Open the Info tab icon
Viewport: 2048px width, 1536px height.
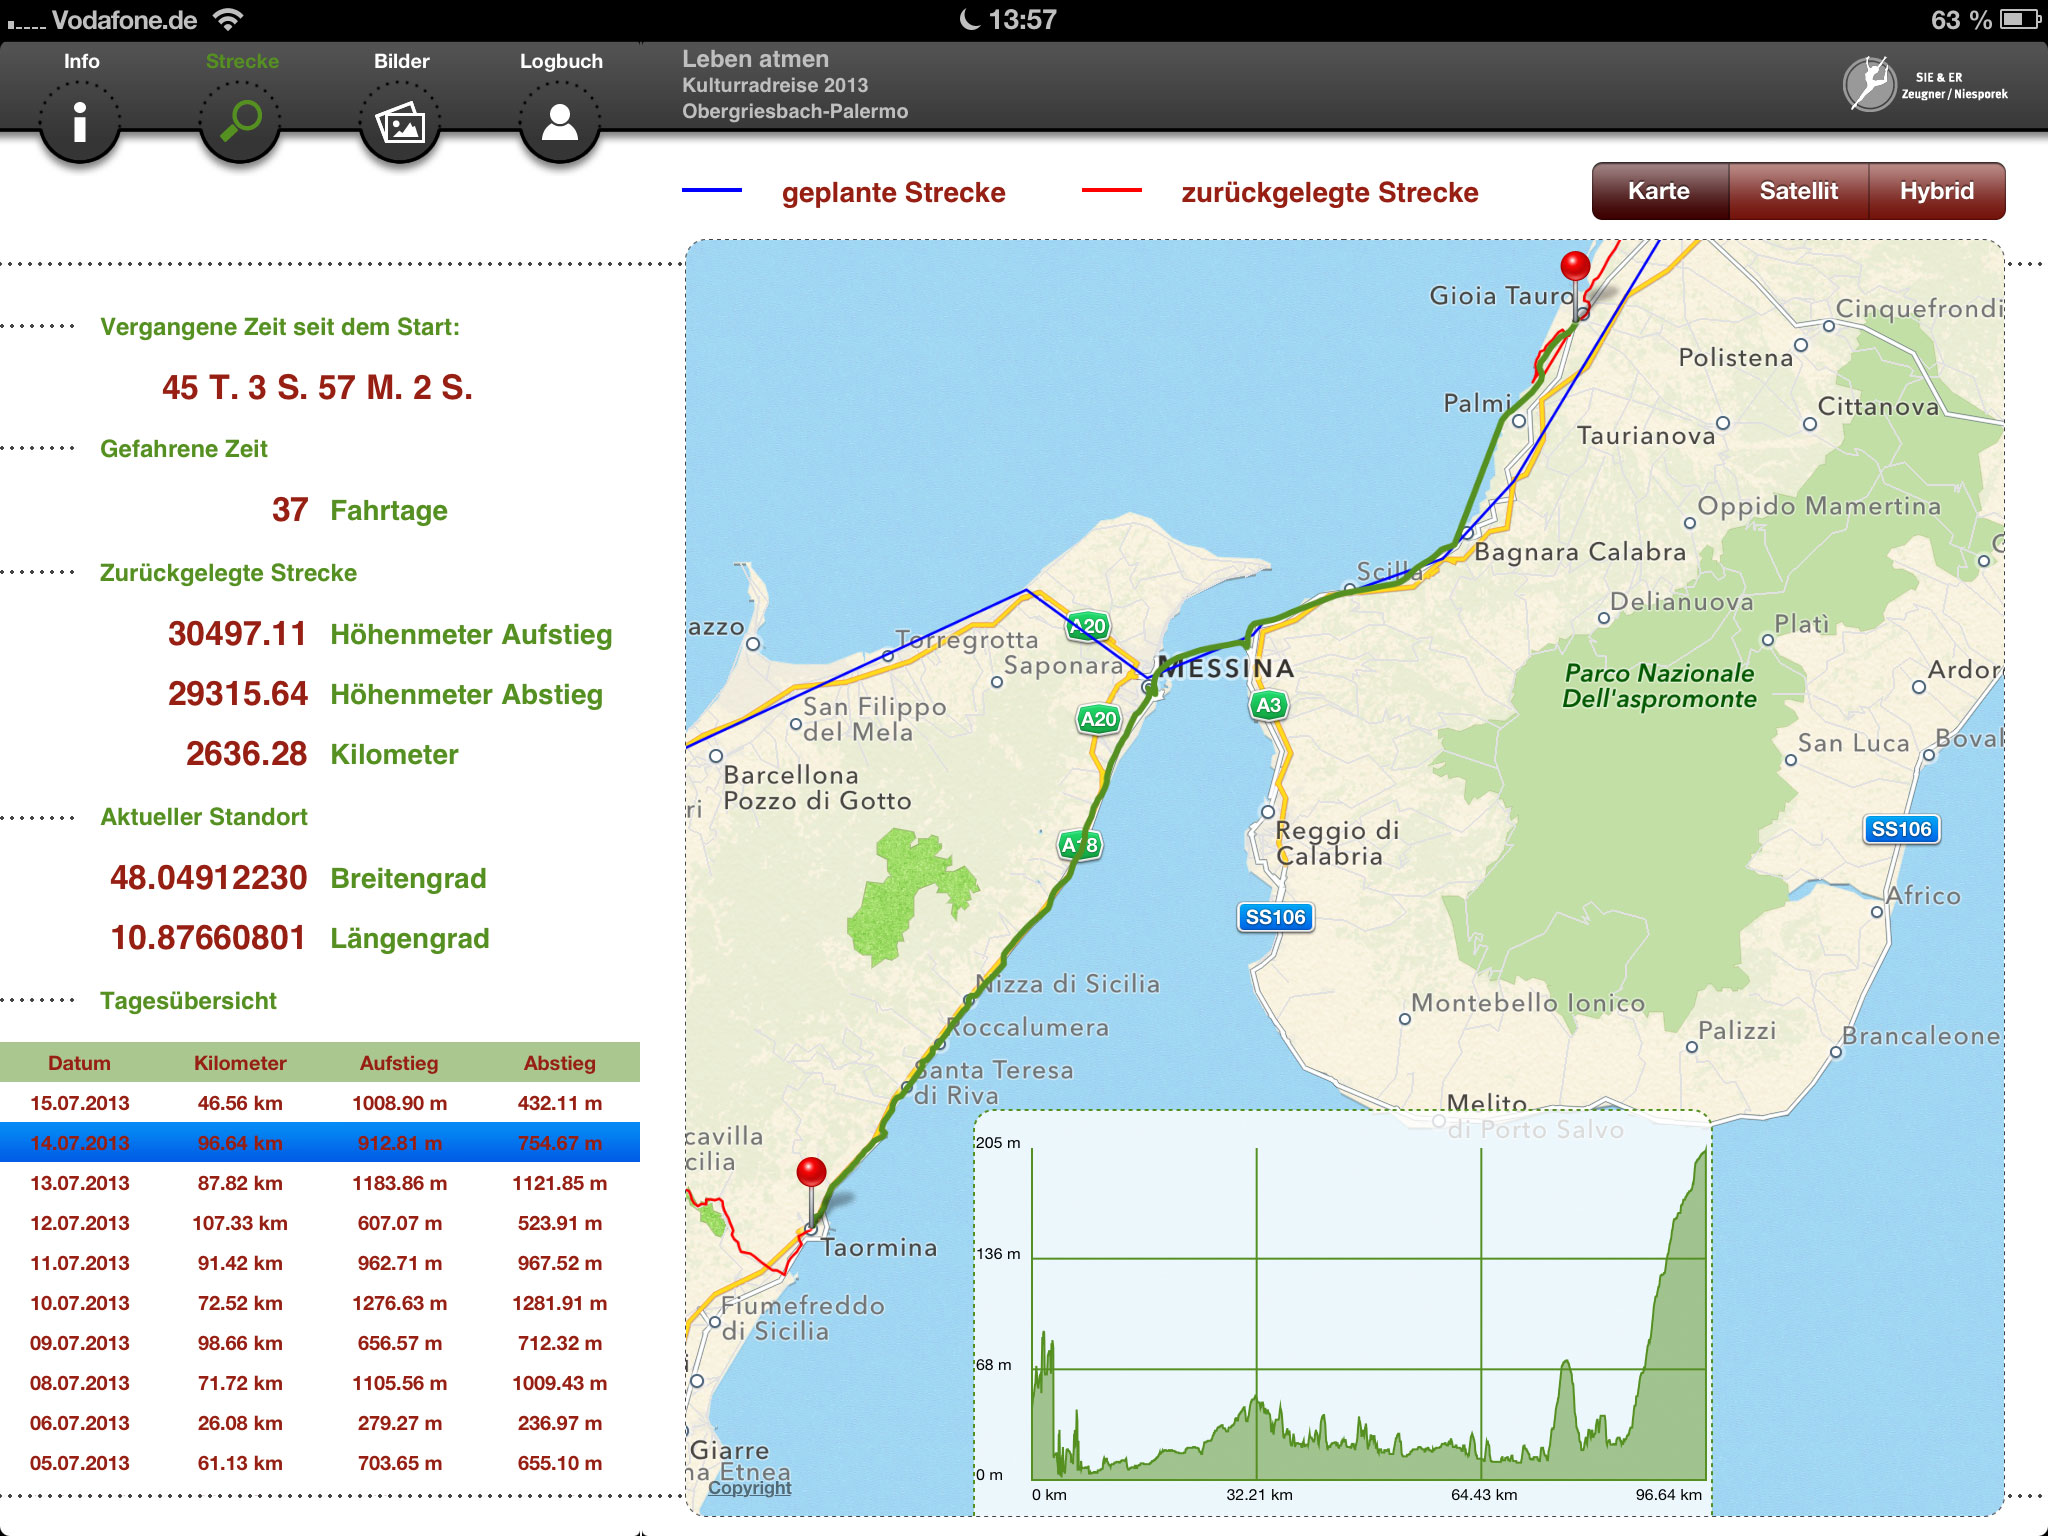pos(80,122)
